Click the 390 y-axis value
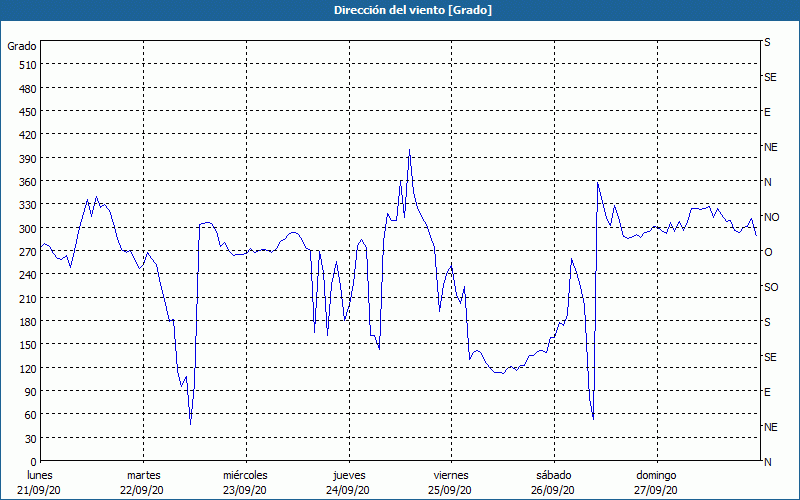This screenshot has height=500, width=800. [x=28, y=159]
